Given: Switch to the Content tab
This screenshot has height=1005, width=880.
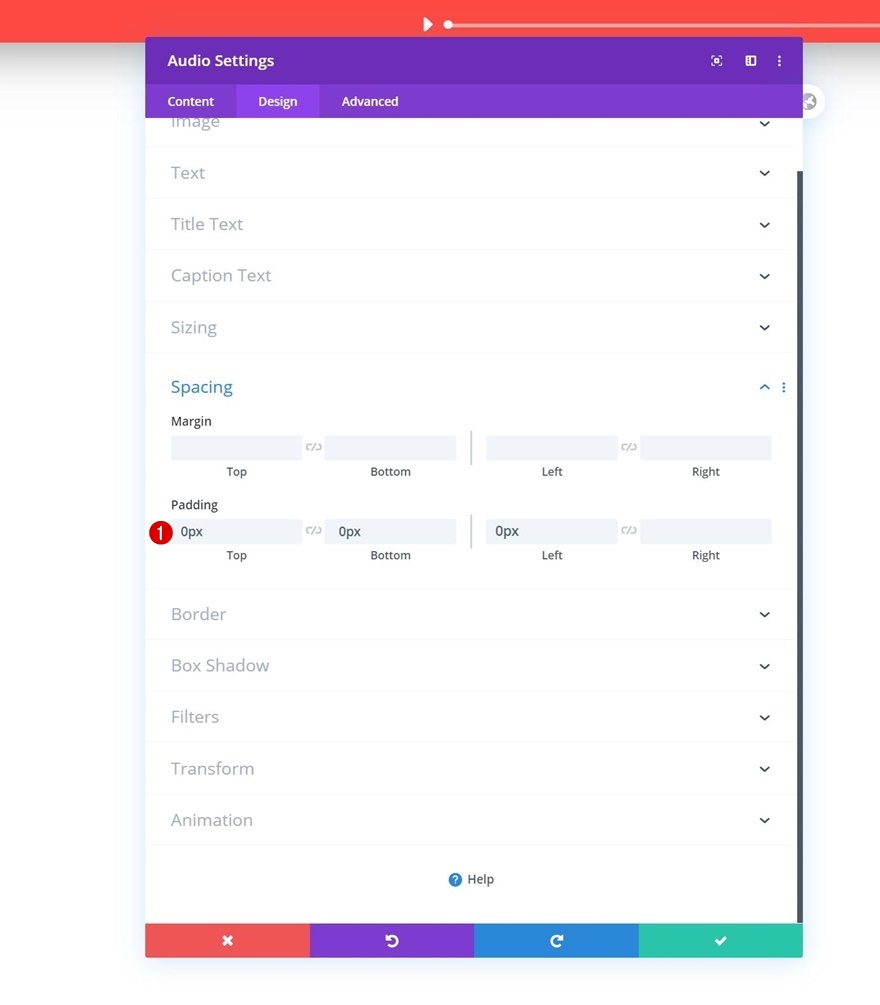Looking at the screenshot, I should tap(190, 101).
